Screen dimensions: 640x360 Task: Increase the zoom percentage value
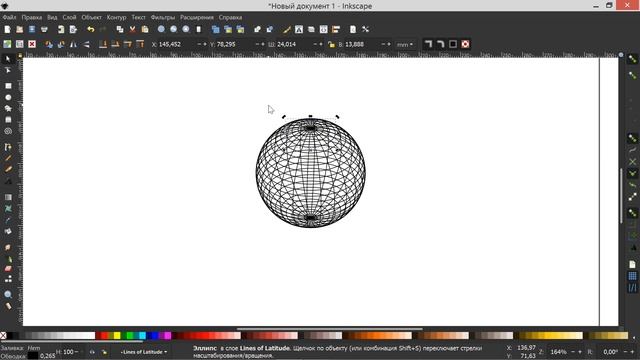580,352
